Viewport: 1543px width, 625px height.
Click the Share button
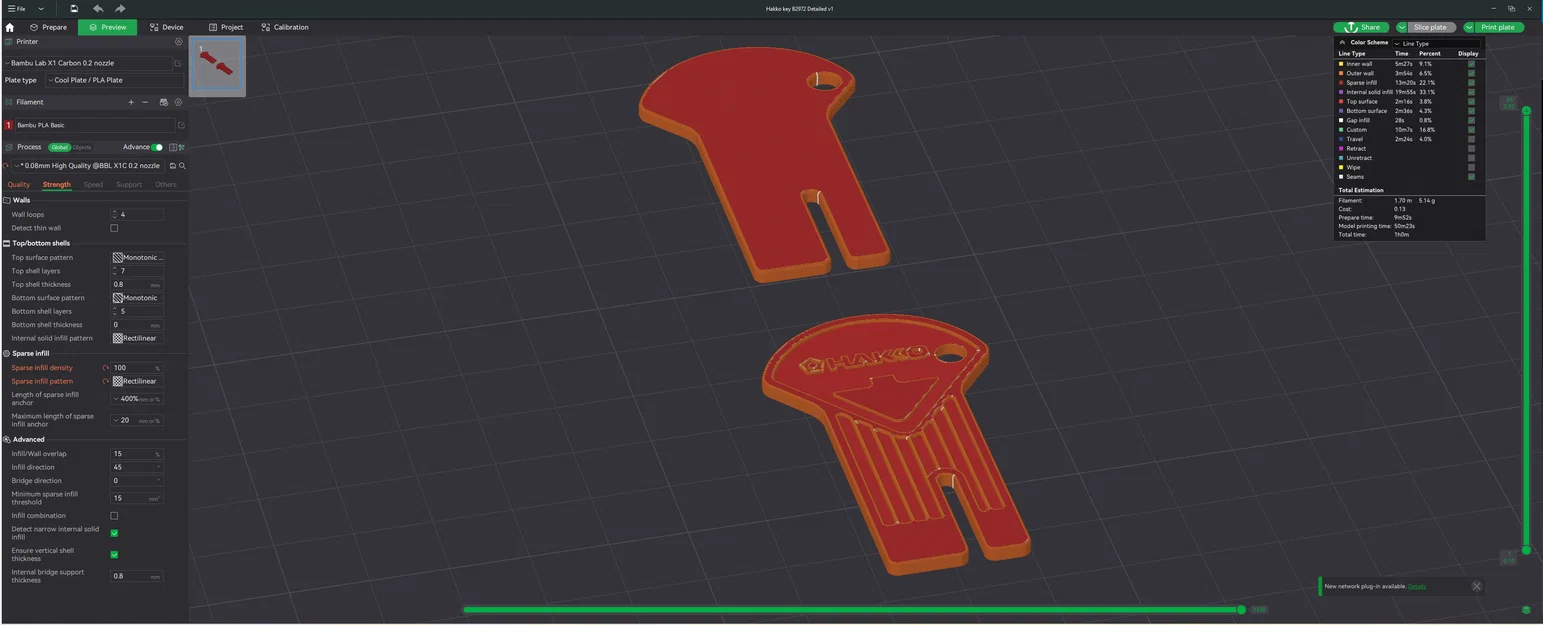pos(1362,27)
